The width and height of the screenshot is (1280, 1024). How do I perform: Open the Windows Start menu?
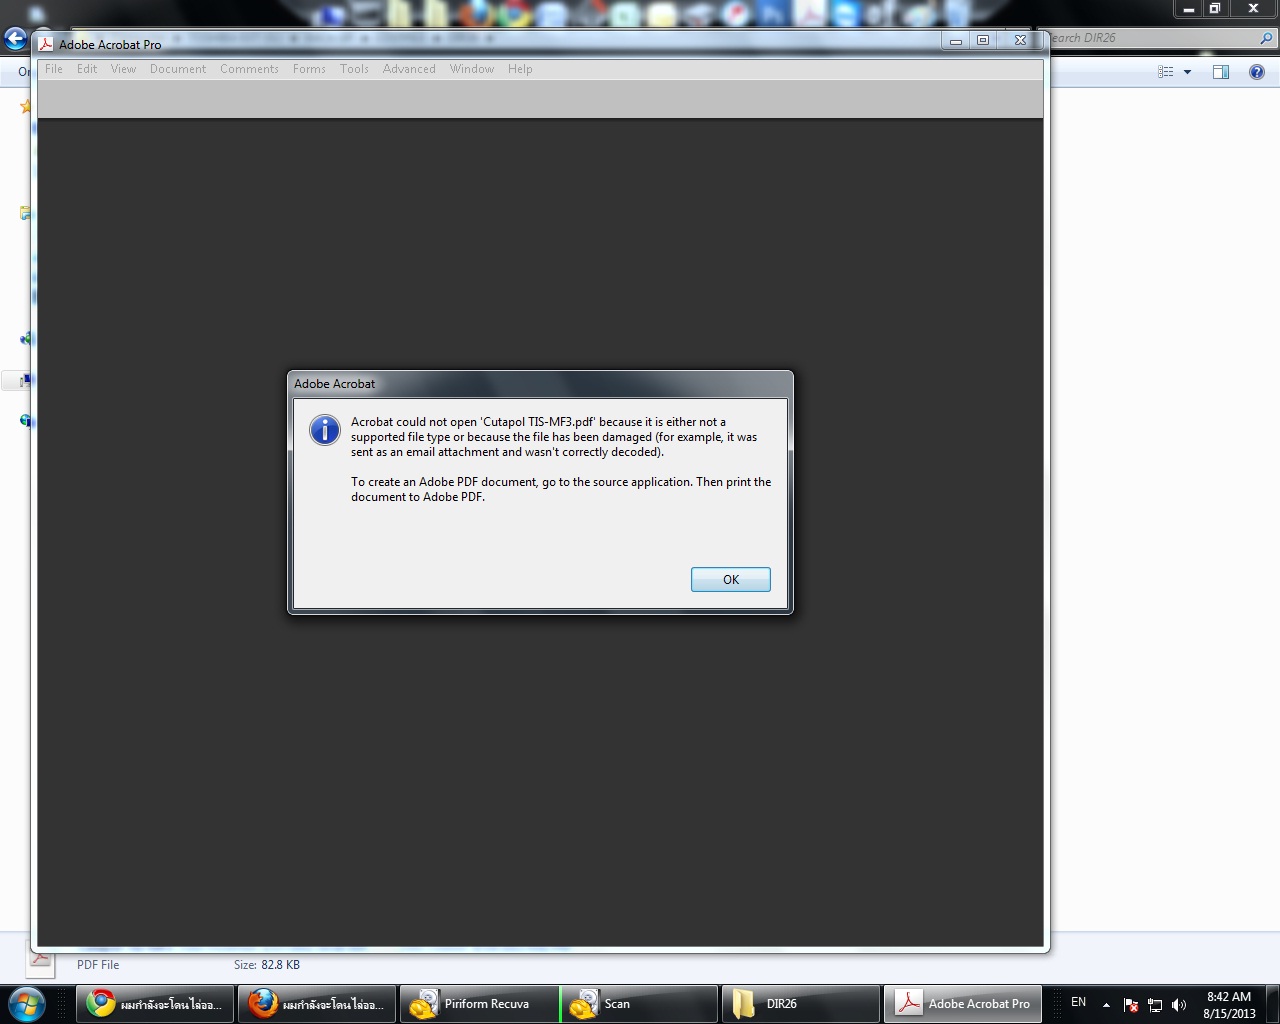point(27,1003)
